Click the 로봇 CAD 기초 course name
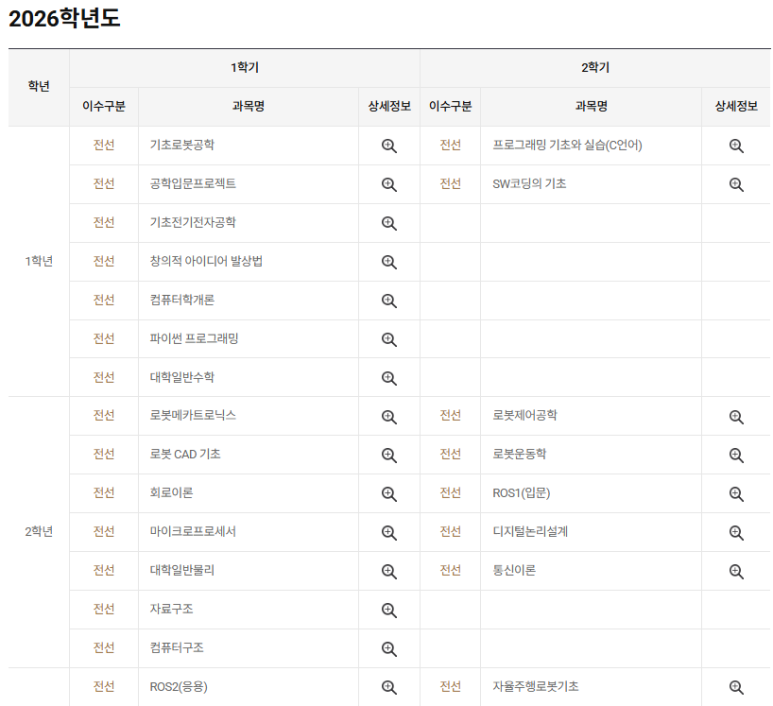This screenshot has height=706, width=773. (x=185, y=454)
